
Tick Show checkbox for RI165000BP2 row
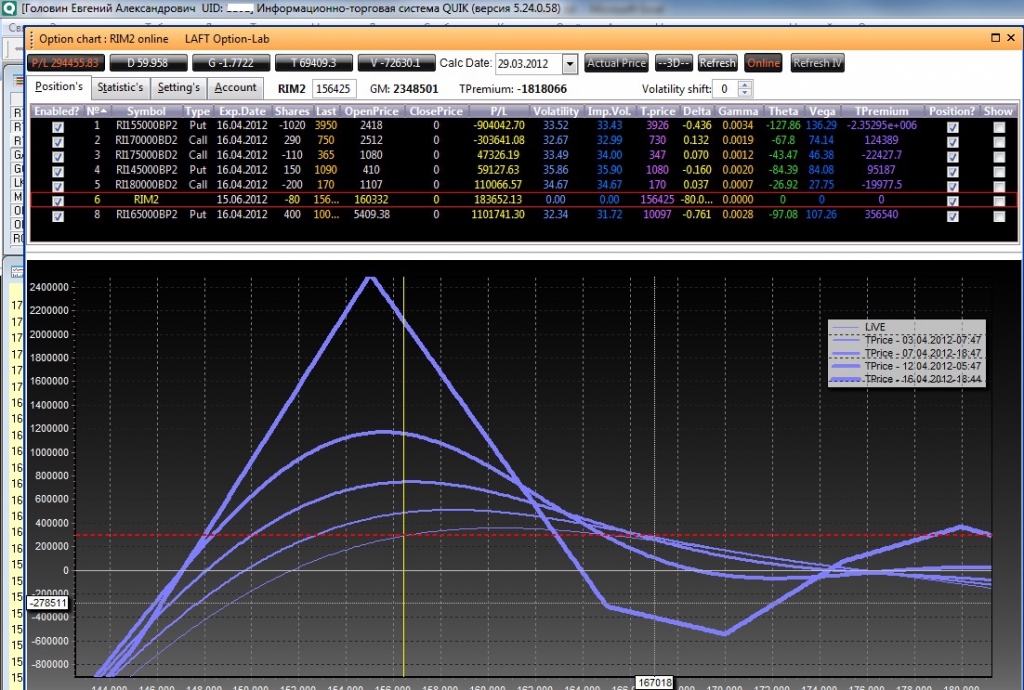click(x=999, y=216)
